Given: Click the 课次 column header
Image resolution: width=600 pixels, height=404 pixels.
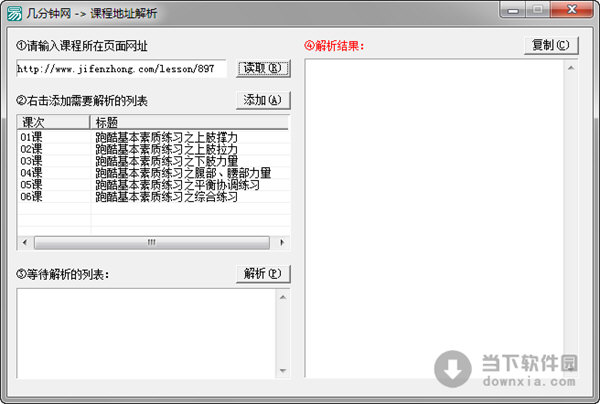Looking at the screenshot, I should click(53, 122).
